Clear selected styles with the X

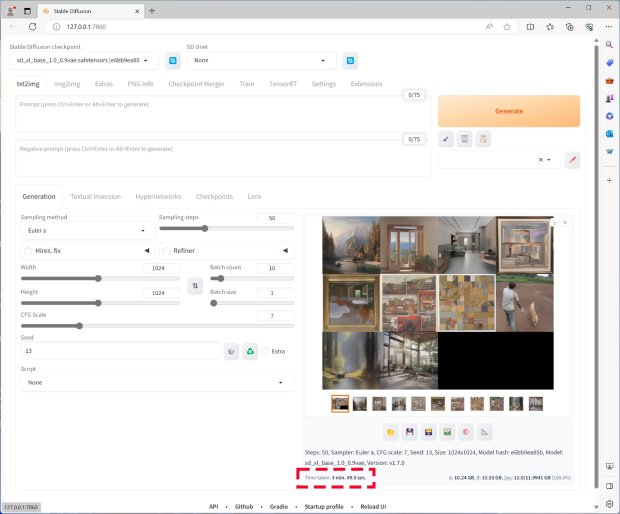pos(541,160)
